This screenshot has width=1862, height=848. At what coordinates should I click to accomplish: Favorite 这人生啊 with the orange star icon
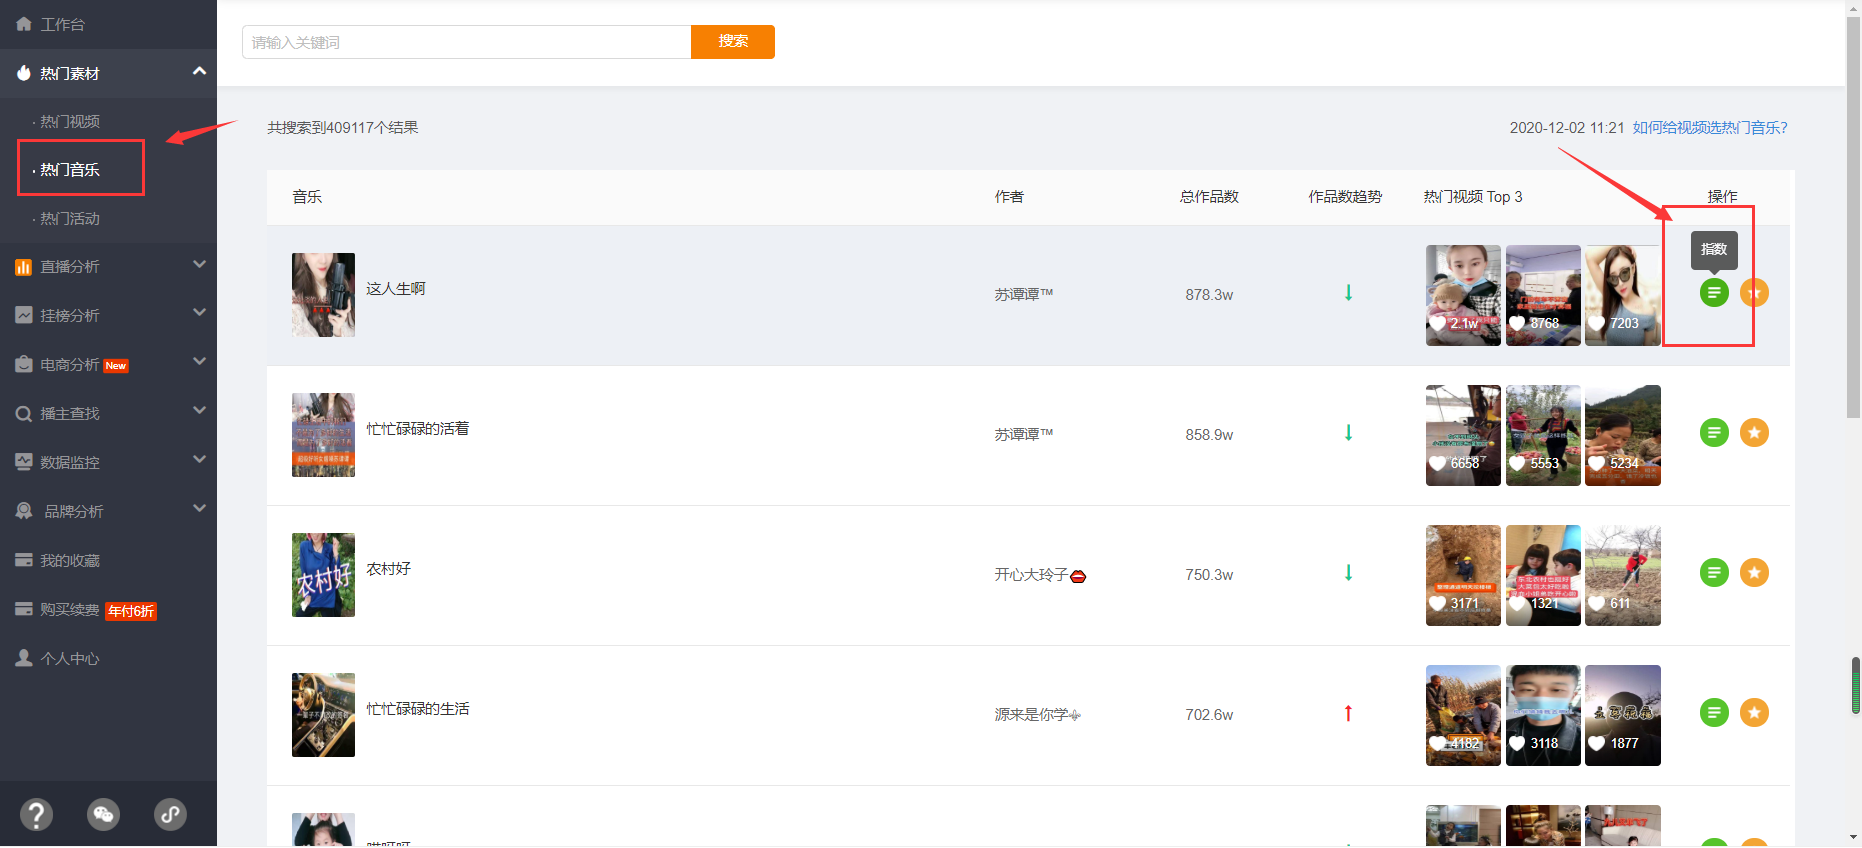(1754, 293)
